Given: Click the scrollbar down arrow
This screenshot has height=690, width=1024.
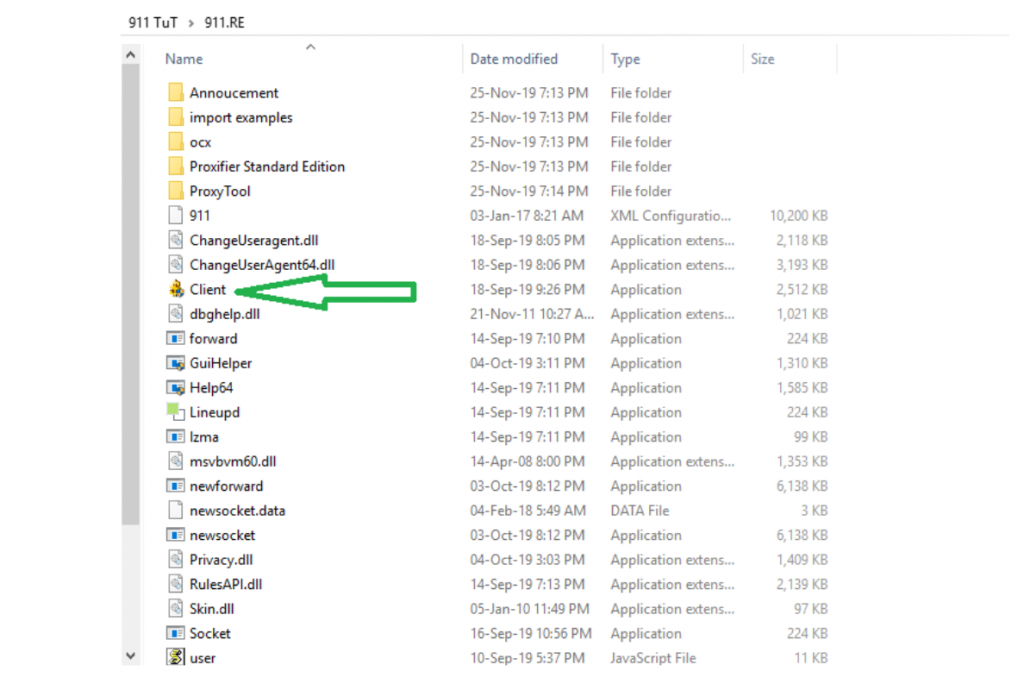Looking at the screenshot, I should coord(131,655).
